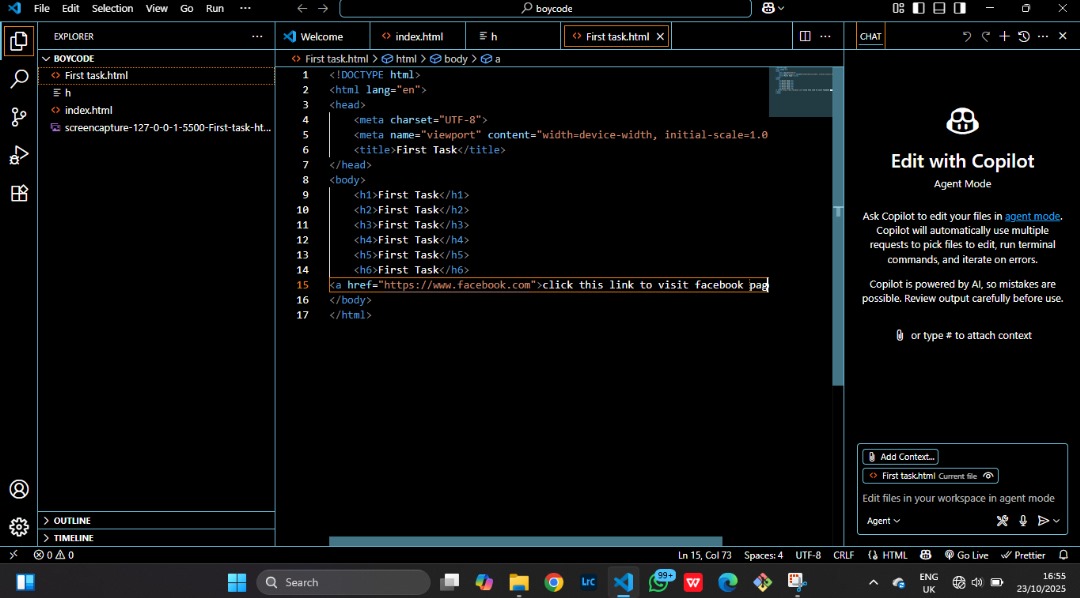This screenshot has height=598, width=1080.
Task: Open the chat history icon
Action: pos(1022,36)
